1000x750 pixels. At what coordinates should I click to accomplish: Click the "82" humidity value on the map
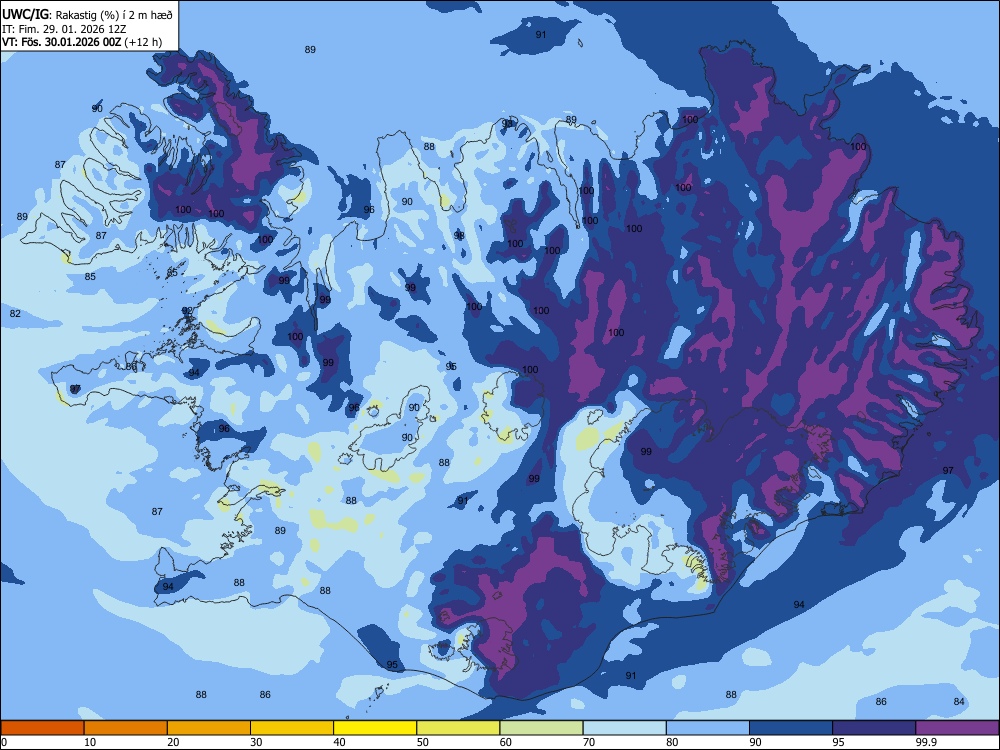15,313
